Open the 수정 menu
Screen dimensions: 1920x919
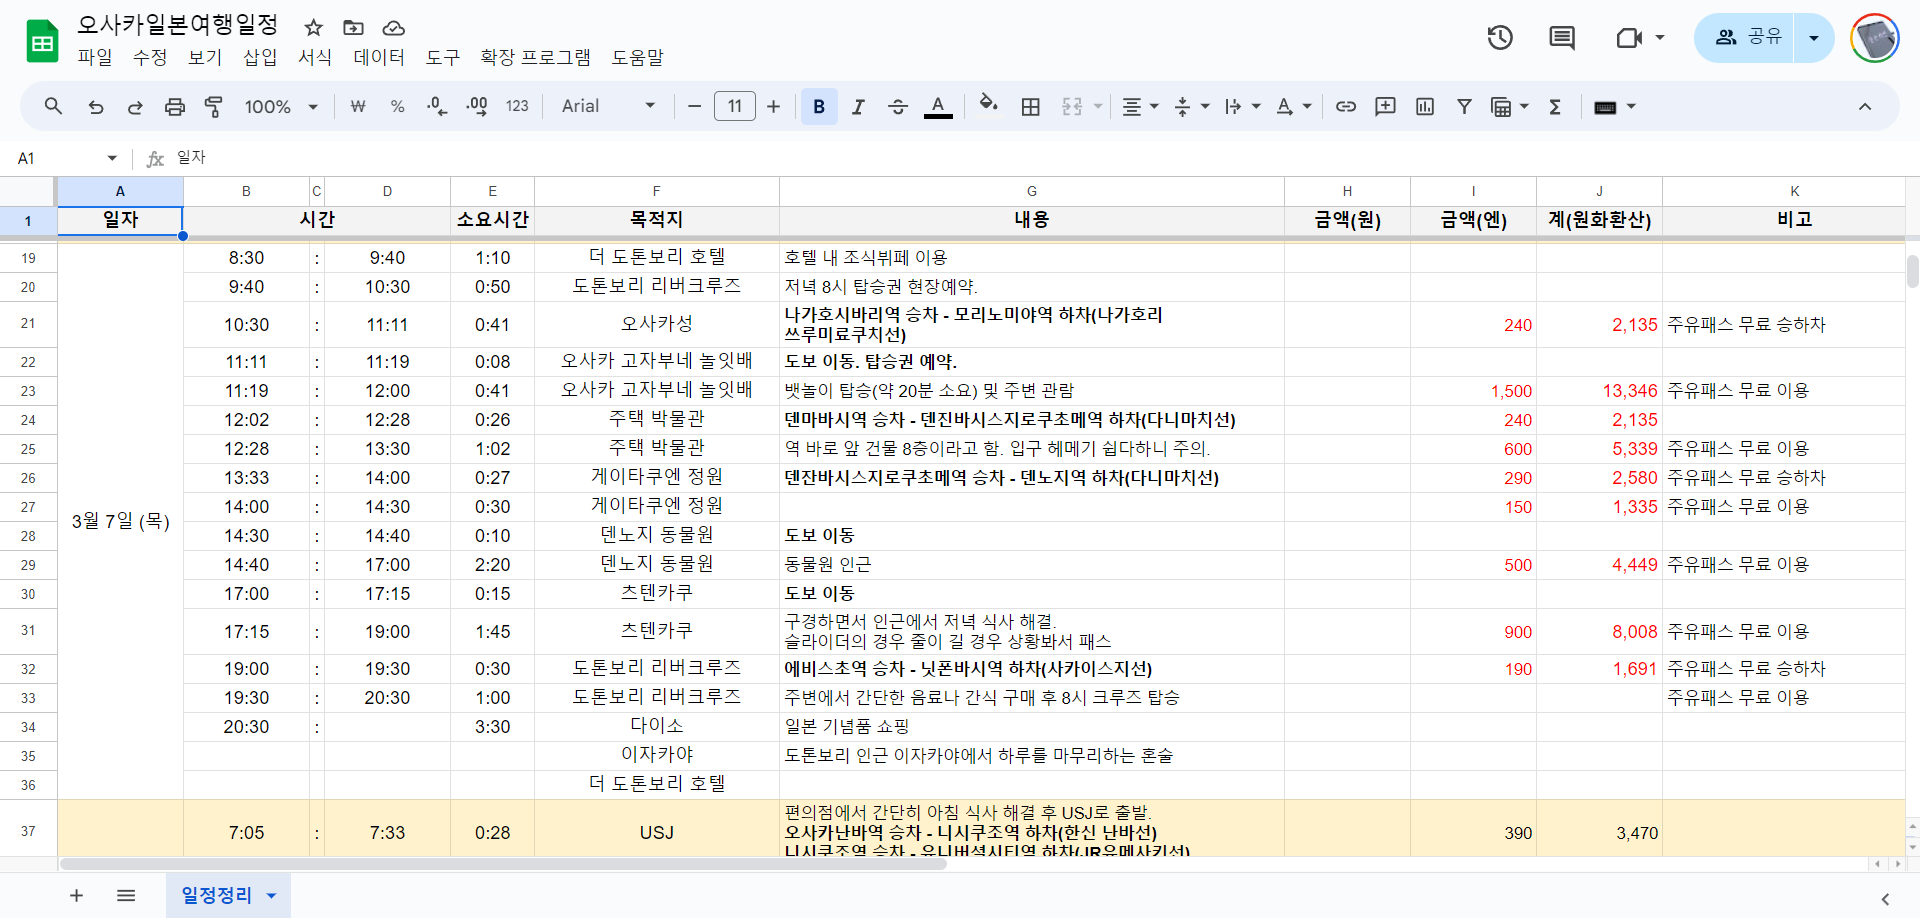150,58
